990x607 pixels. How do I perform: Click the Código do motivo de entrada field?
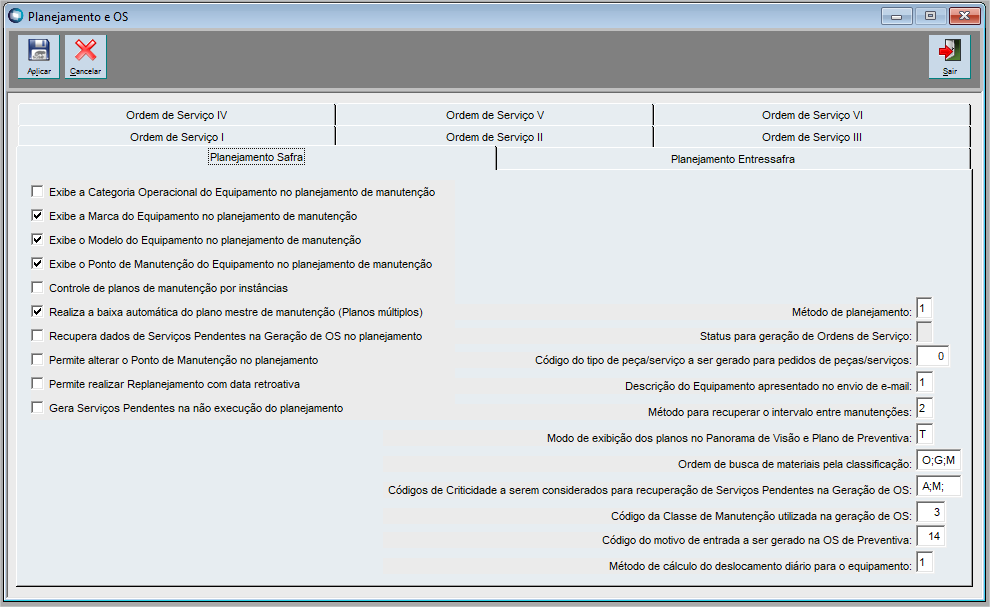930,536
